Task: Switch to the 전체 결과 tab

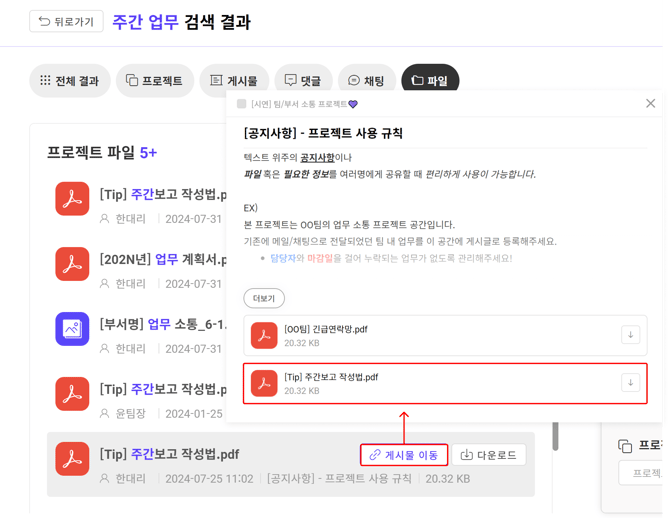Action: click(69, 81)
